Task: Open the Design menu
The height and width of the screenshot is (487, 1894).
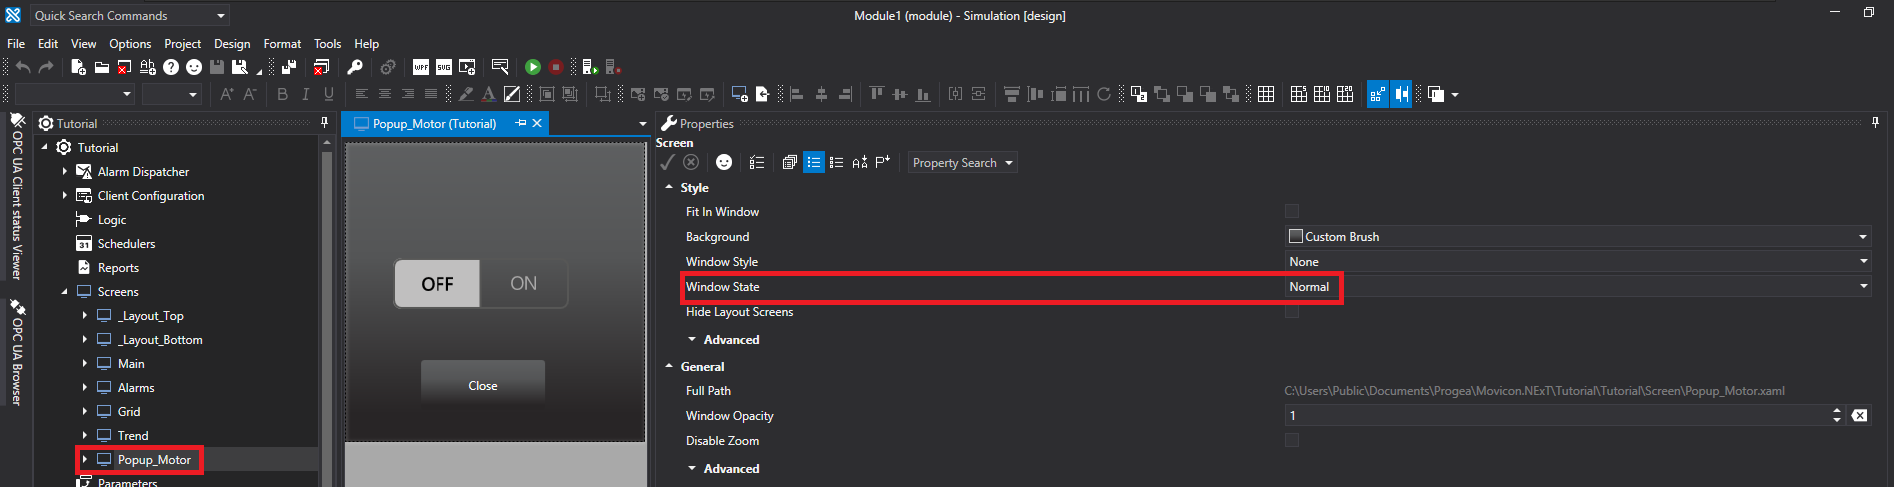Action: (232, 43)
